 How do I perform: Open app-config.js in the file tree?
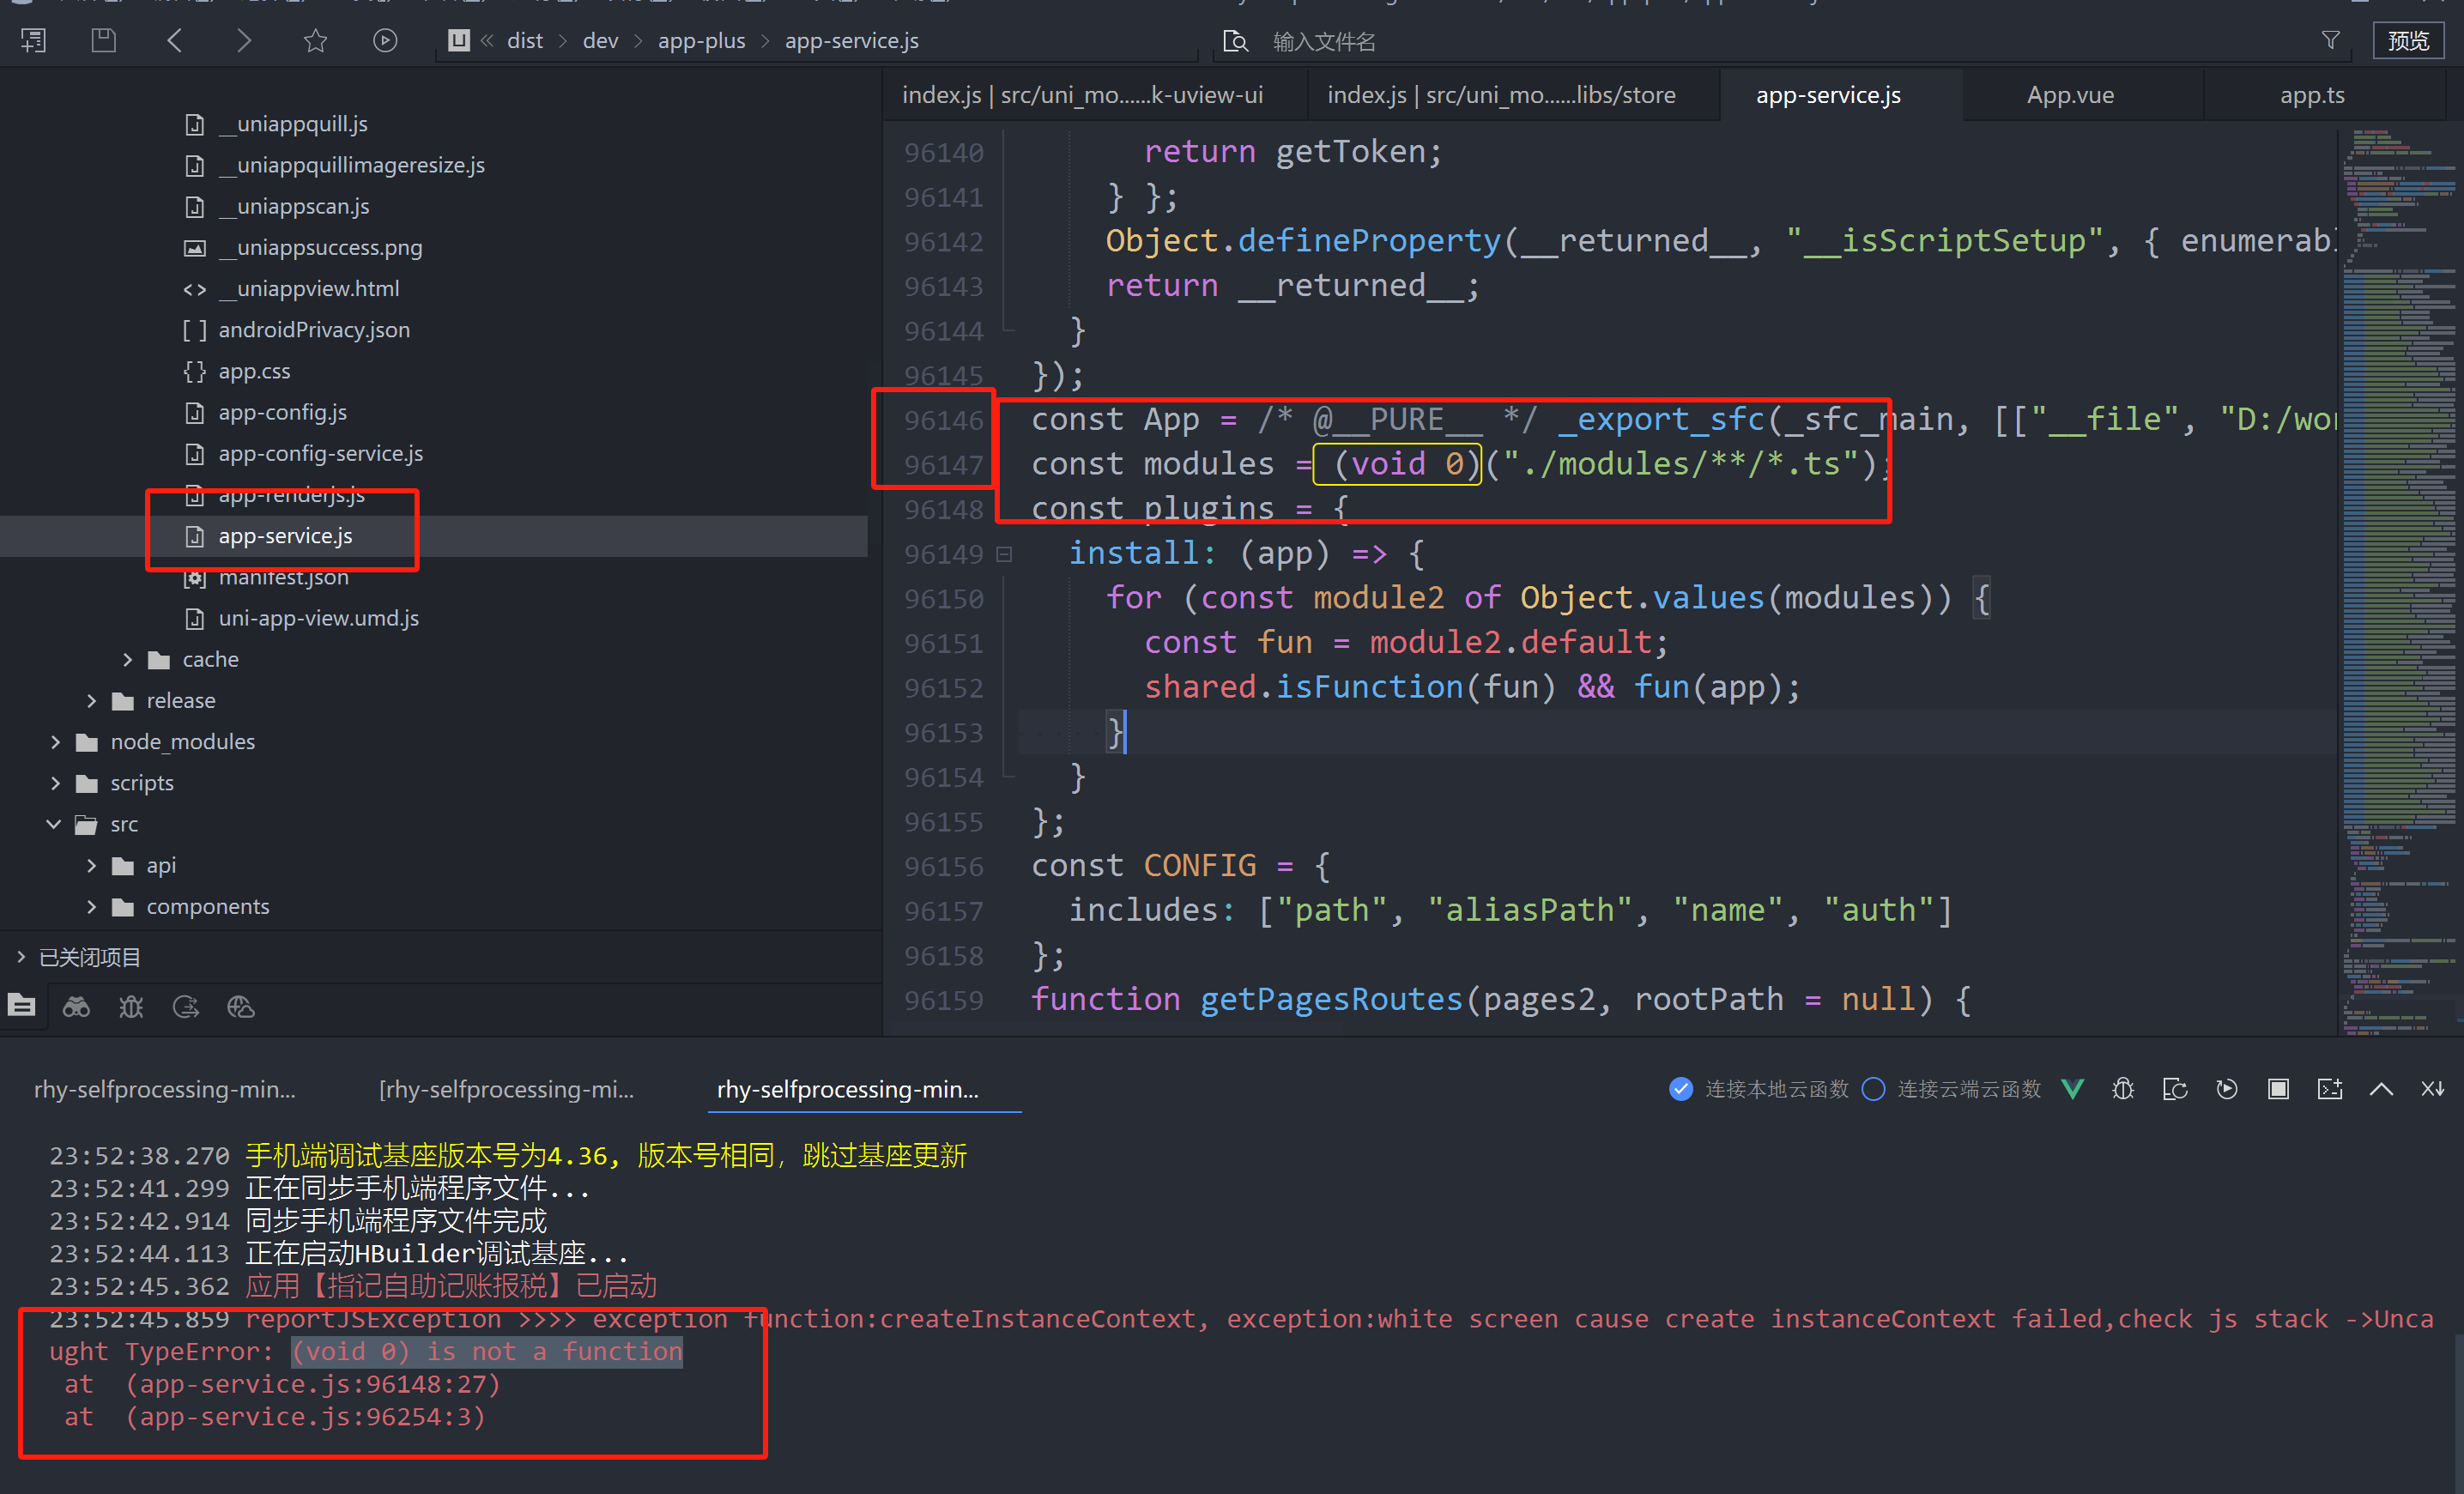pos(282,412)
